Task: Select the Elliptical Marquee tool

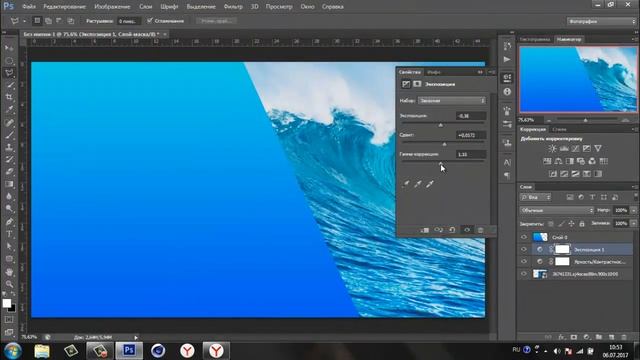Action: coord(9,61)
